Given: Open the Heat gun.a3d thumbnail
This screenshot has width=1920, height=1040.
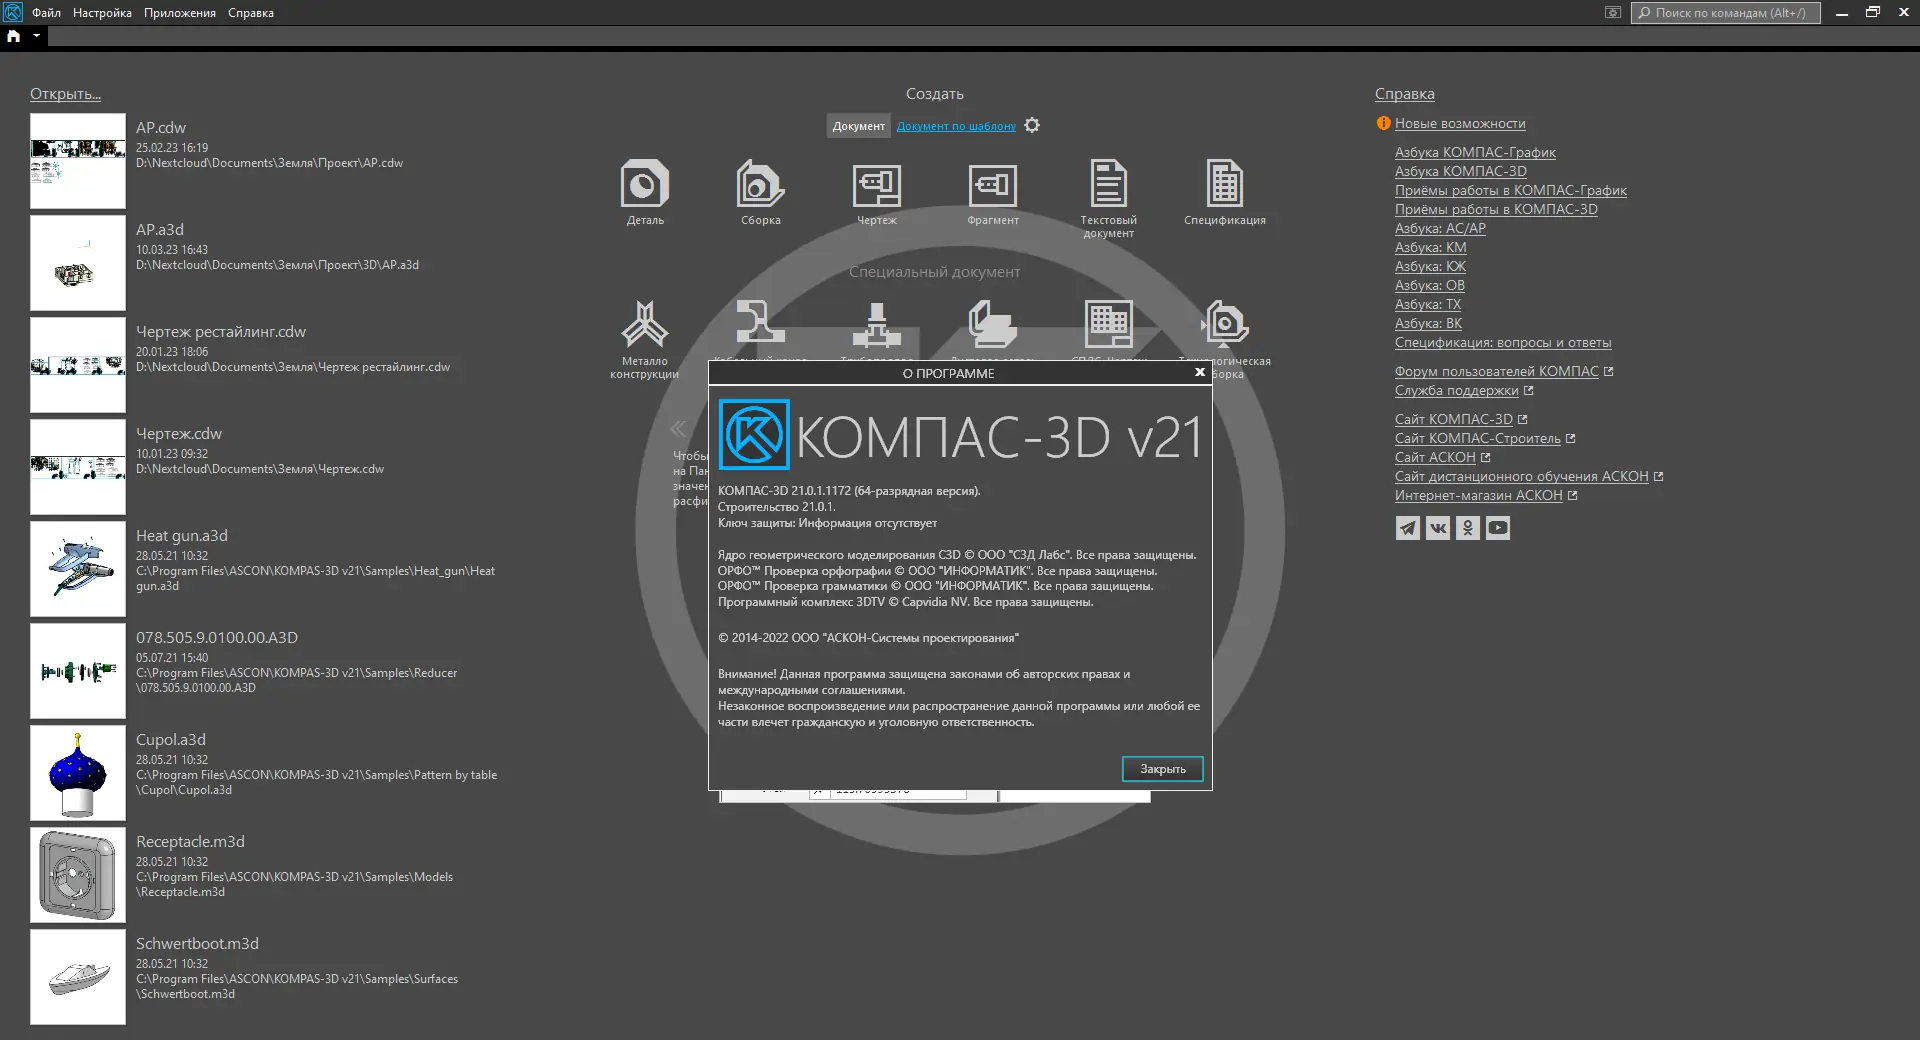Looking at the screenshot, I should click(x=78, y=569).
